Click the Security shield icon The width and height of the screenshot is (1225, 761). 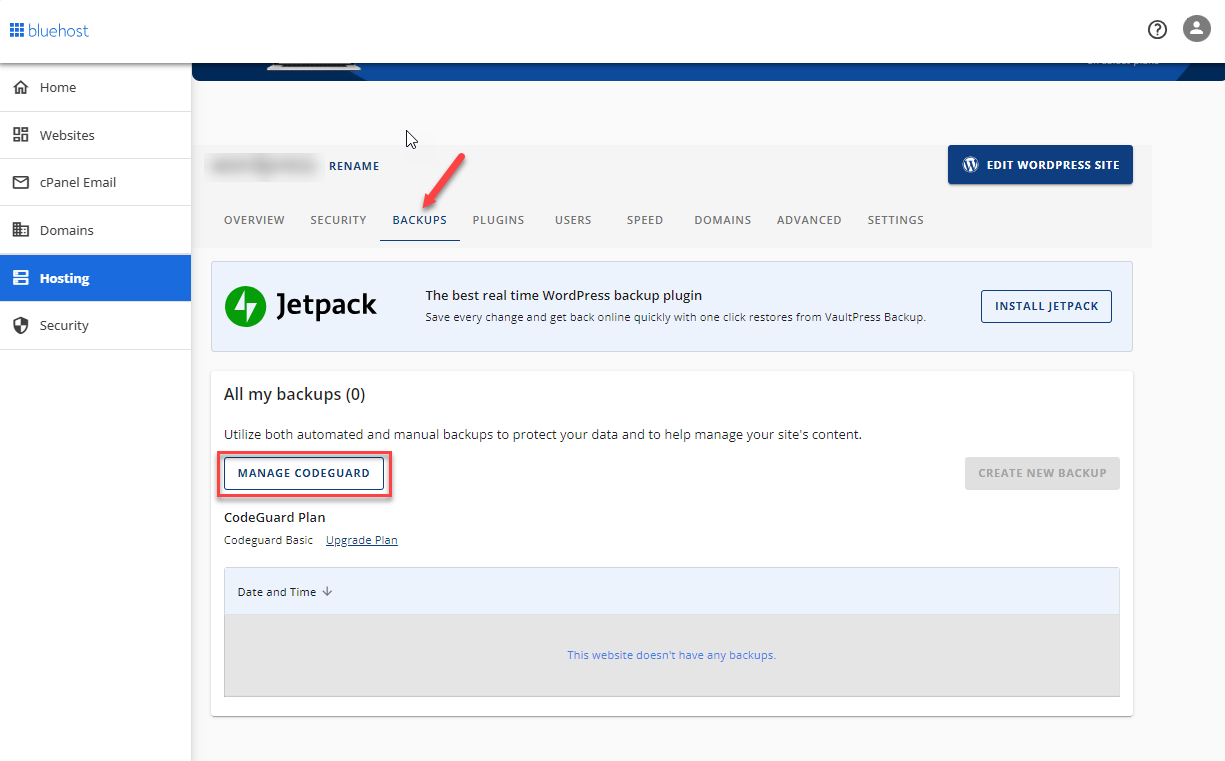click(20, 325)
